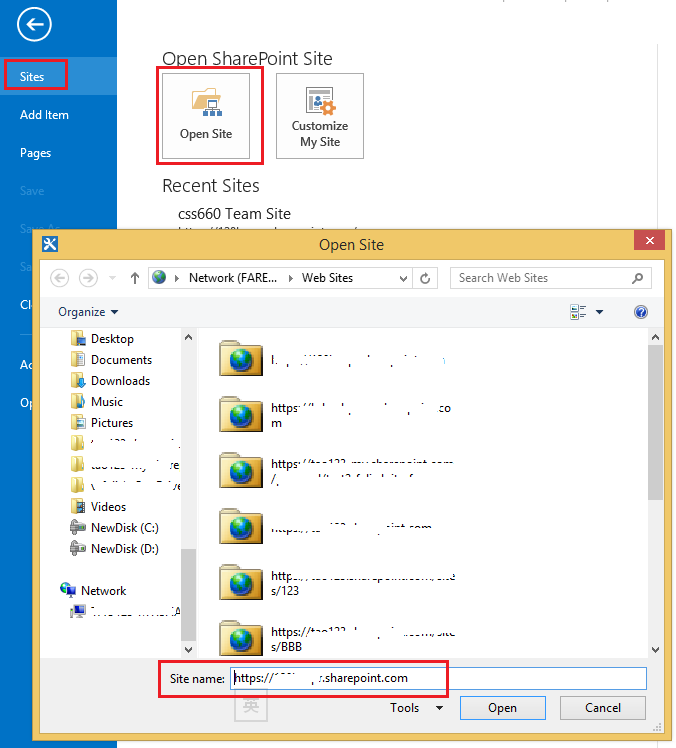Viewport: 676px width, 748px height.
Task: Select Downloads in navigation pane
Action: click(120, 381)
